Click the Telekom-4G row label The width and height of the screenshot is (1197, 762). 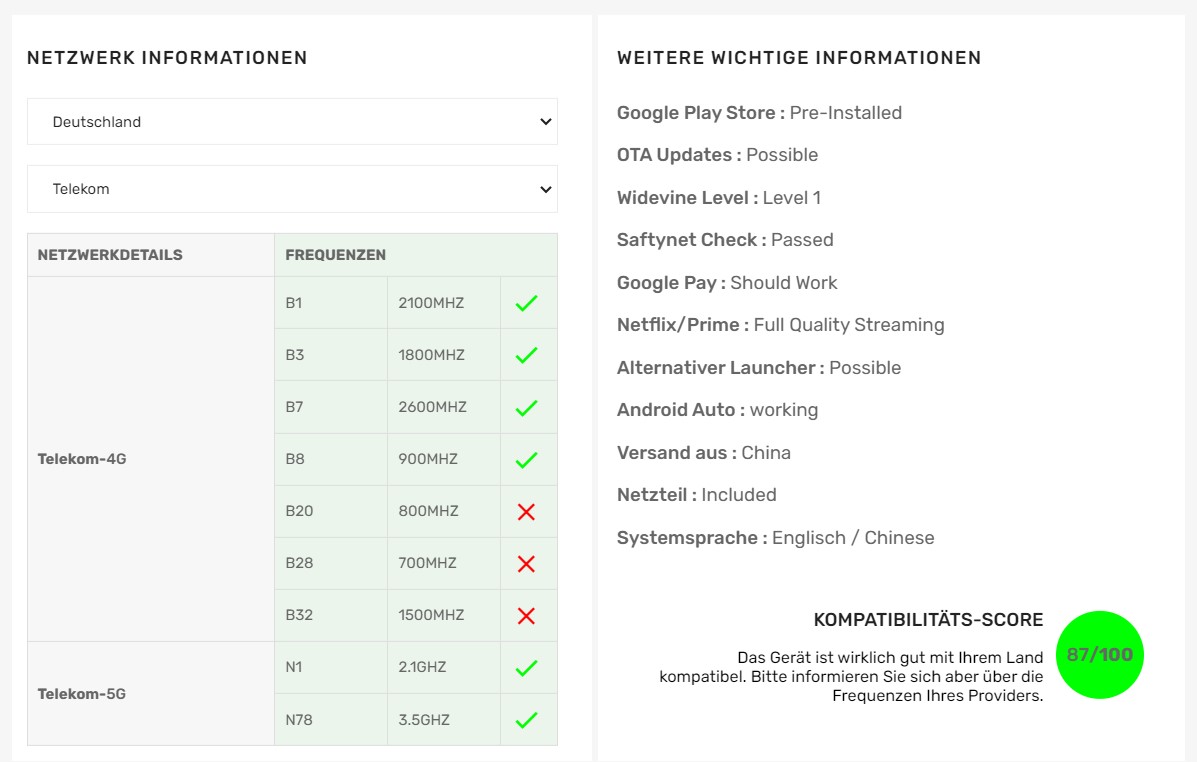pyautogui.click(x=82, y=460)
